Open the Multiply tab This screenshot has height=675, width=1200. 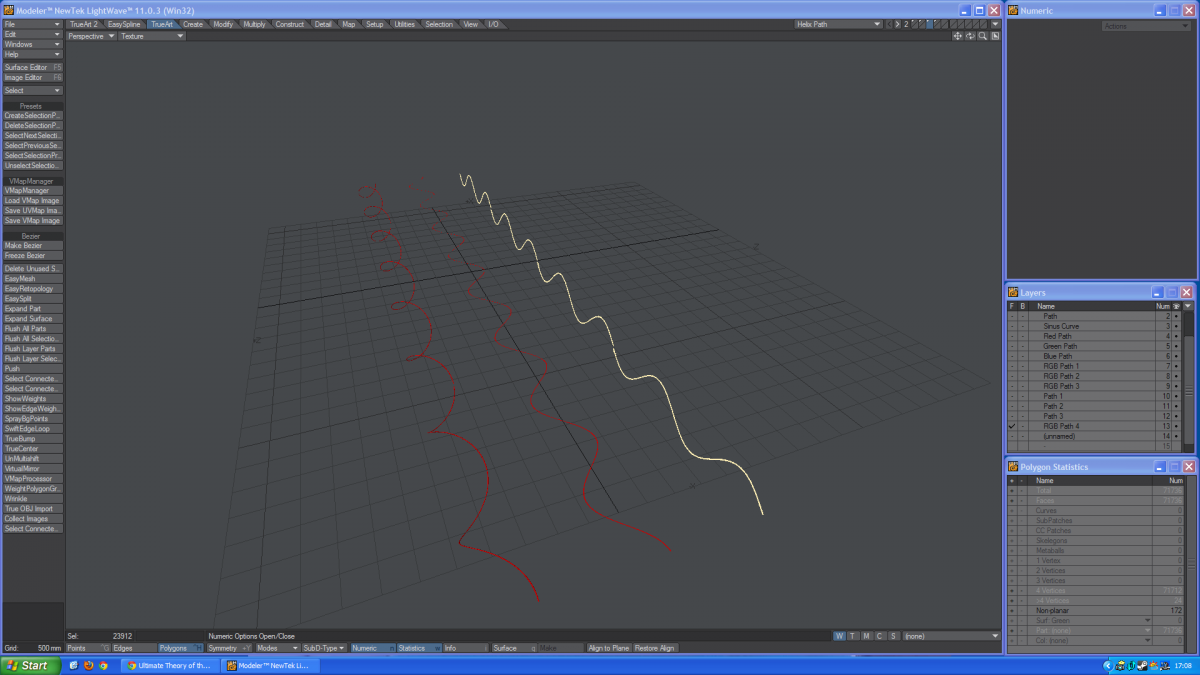(x=254, y=24)
